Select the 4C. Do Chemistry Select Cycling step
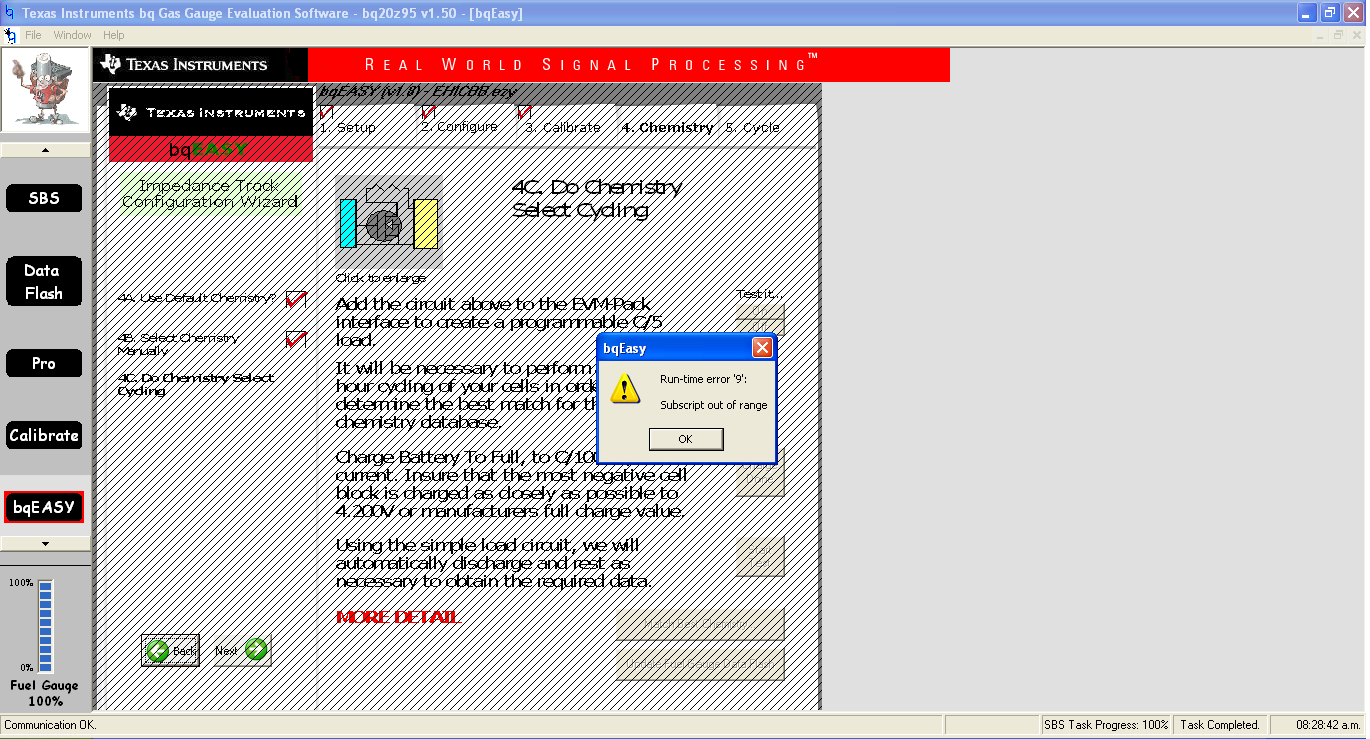The height and width of the screenshot is (739, 1370). 195,384
